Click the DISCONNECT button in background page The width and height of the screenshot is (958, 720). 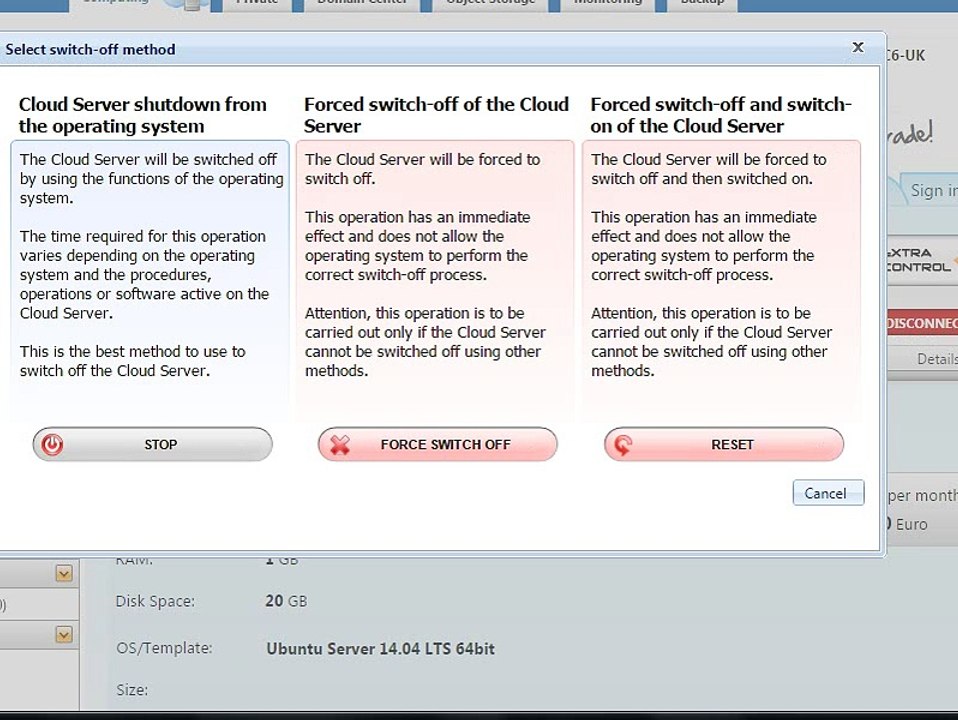point(922,323)
